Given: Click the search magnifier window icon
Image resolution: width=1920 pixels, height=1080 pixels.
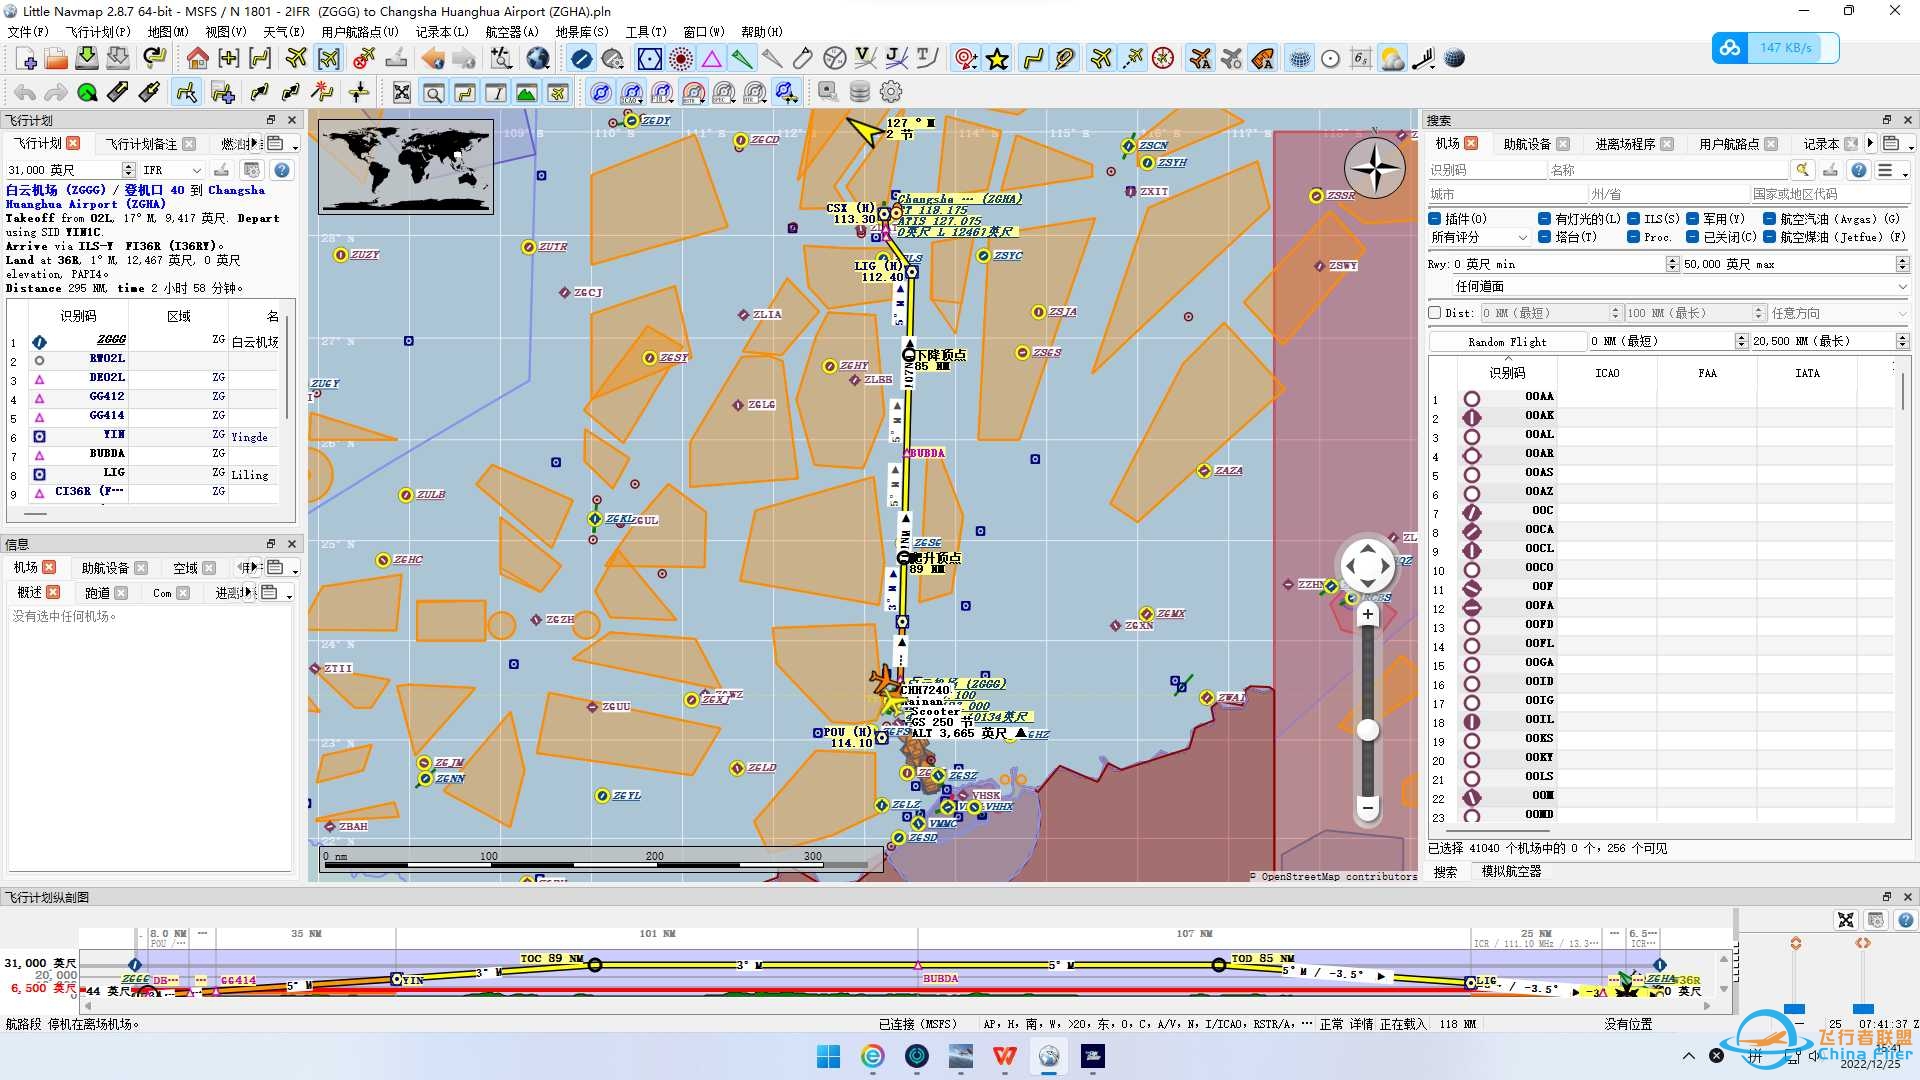Looking at the screenshot, I should [x=434, y=93].
